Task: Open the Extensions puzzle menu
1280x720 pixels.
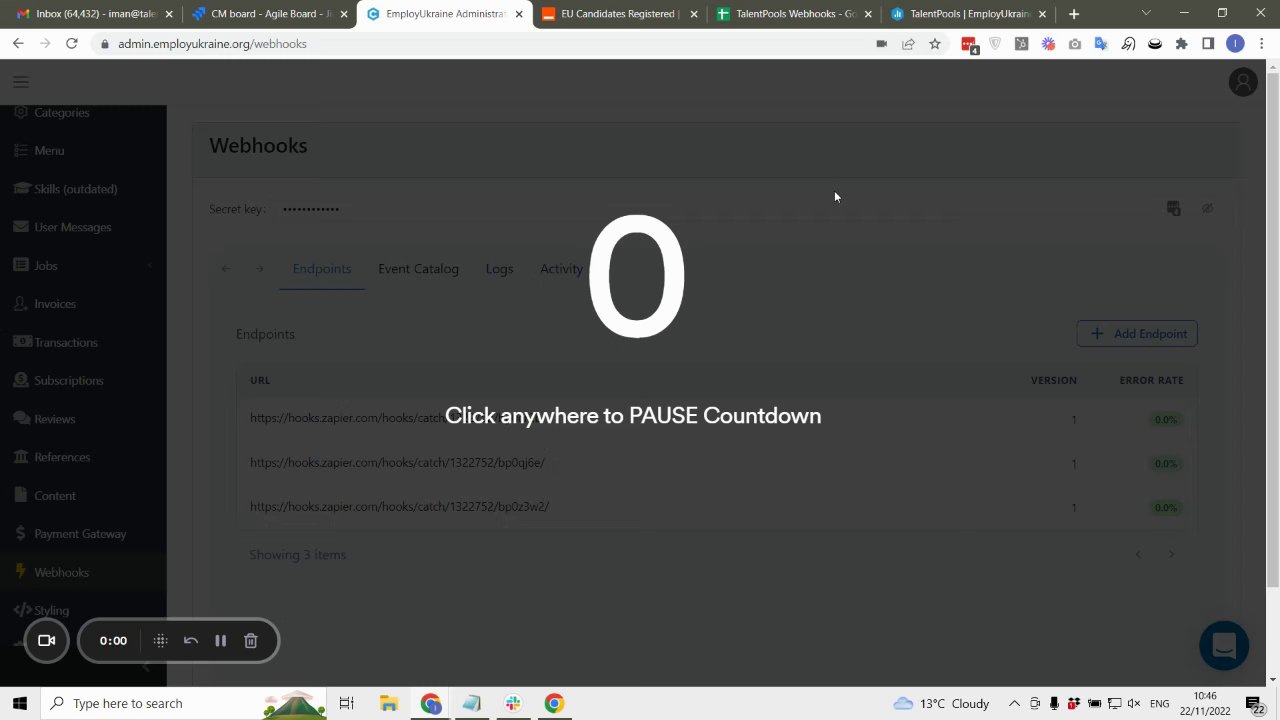Action: tap(1182, 44)
